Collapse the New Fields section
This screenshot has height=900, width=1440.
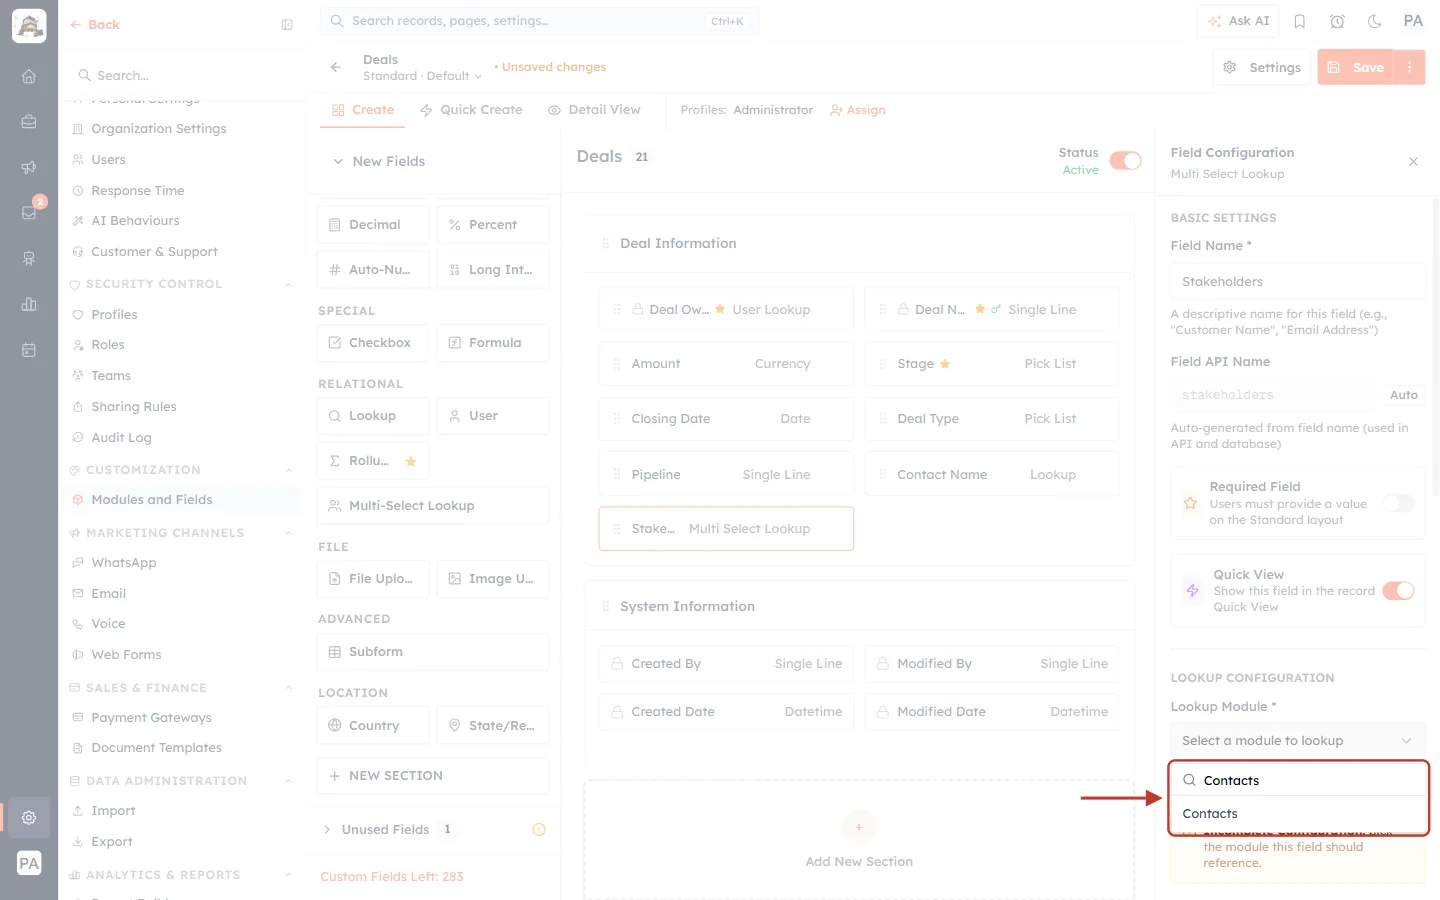point(338,161)
